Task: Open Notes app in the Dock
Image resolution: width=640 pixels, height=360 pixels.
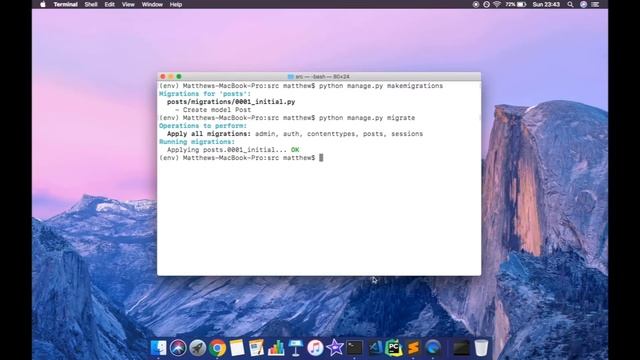Action: 237,348
